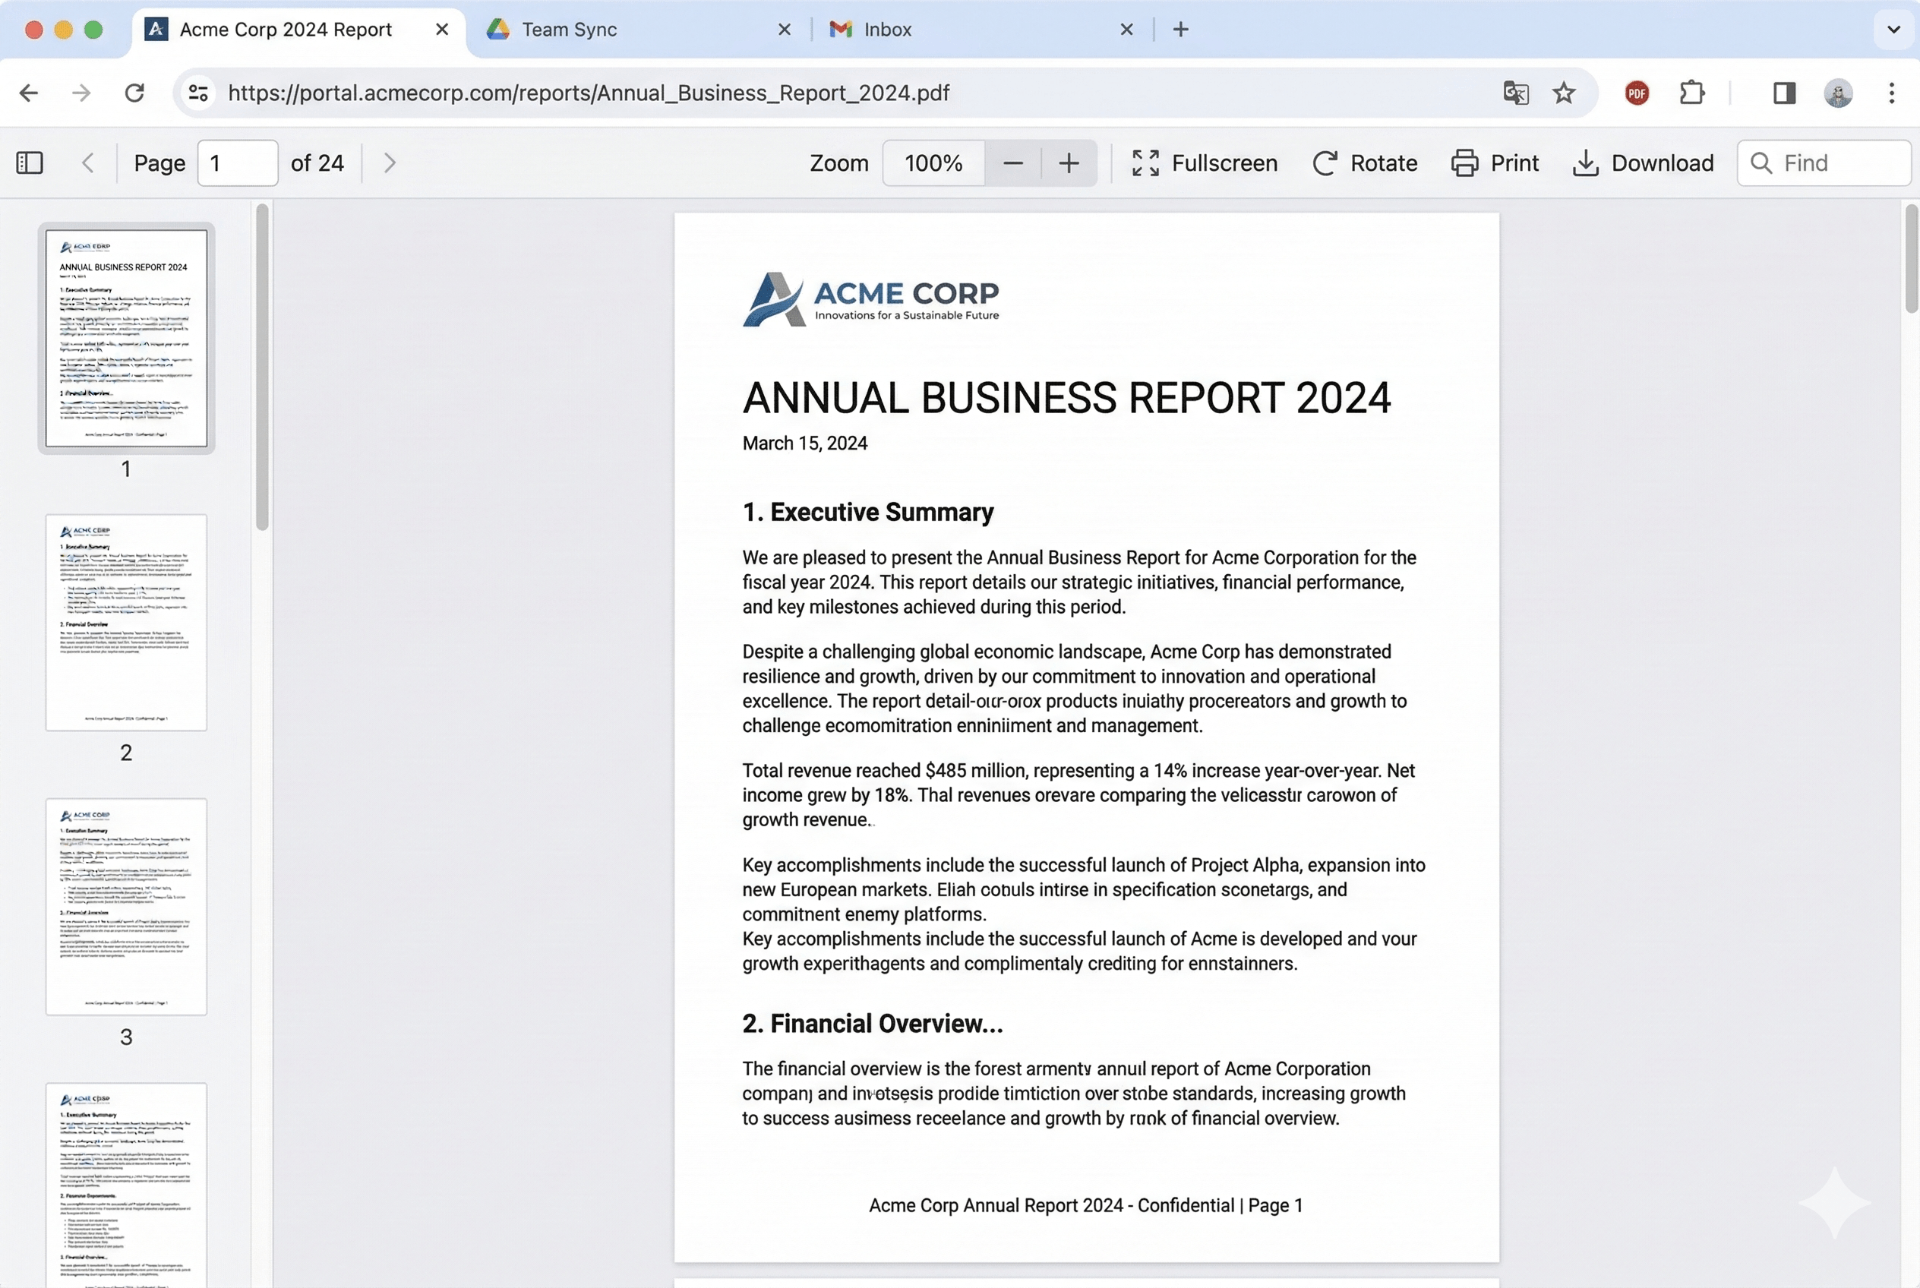Zoom in with the plus button

tap(1068, 162)
